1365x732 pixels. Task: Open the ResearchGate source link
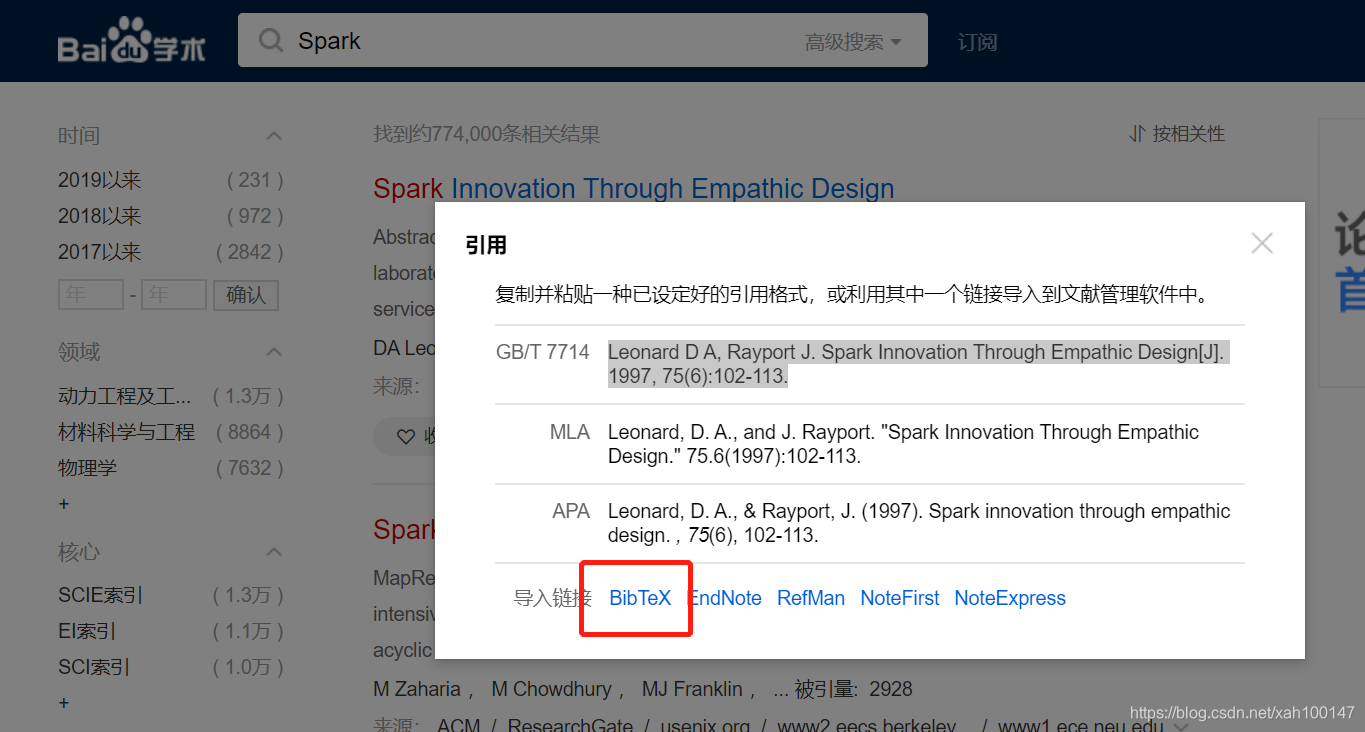[570, 725]
